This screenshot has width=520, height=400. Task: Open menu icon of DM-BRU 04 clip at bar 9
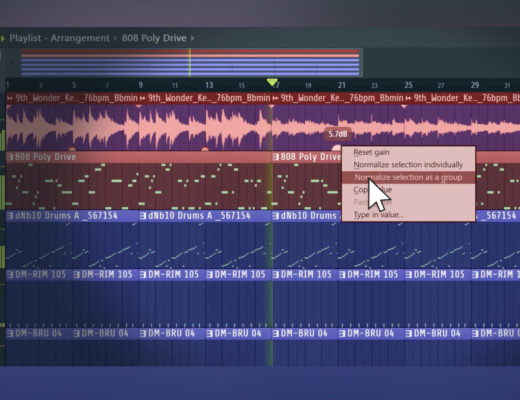pos(143,333)
